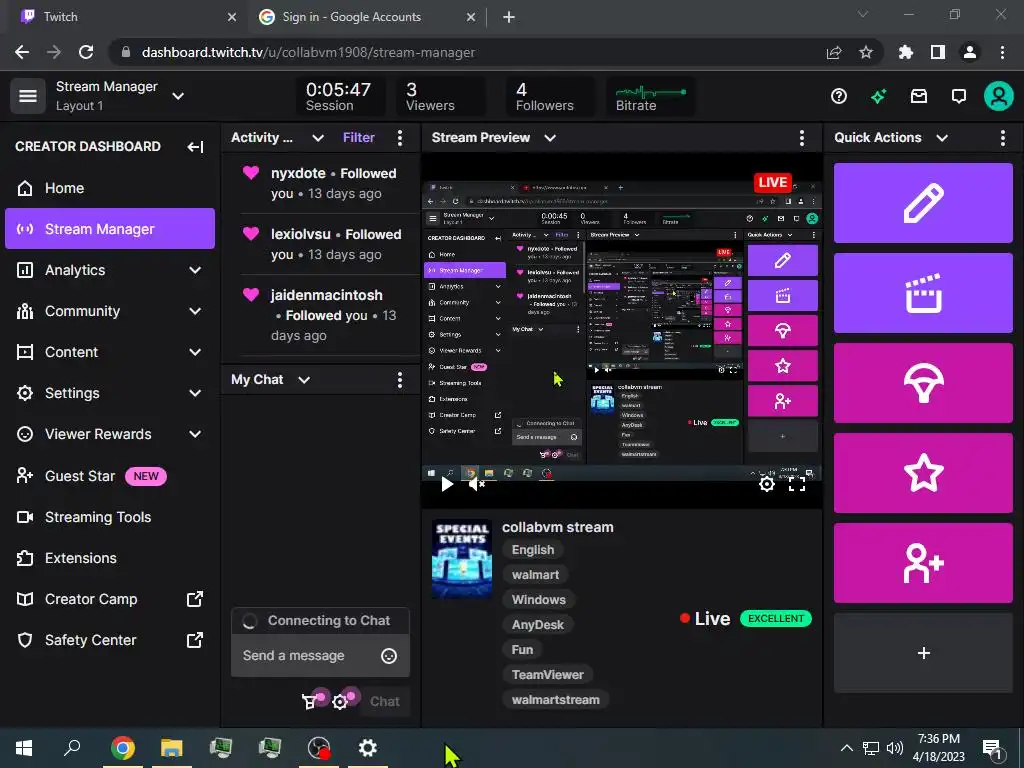Click the Bitrate stat indicator
This screenshot has width=1024, height=768.
click(x=650, y=97)
